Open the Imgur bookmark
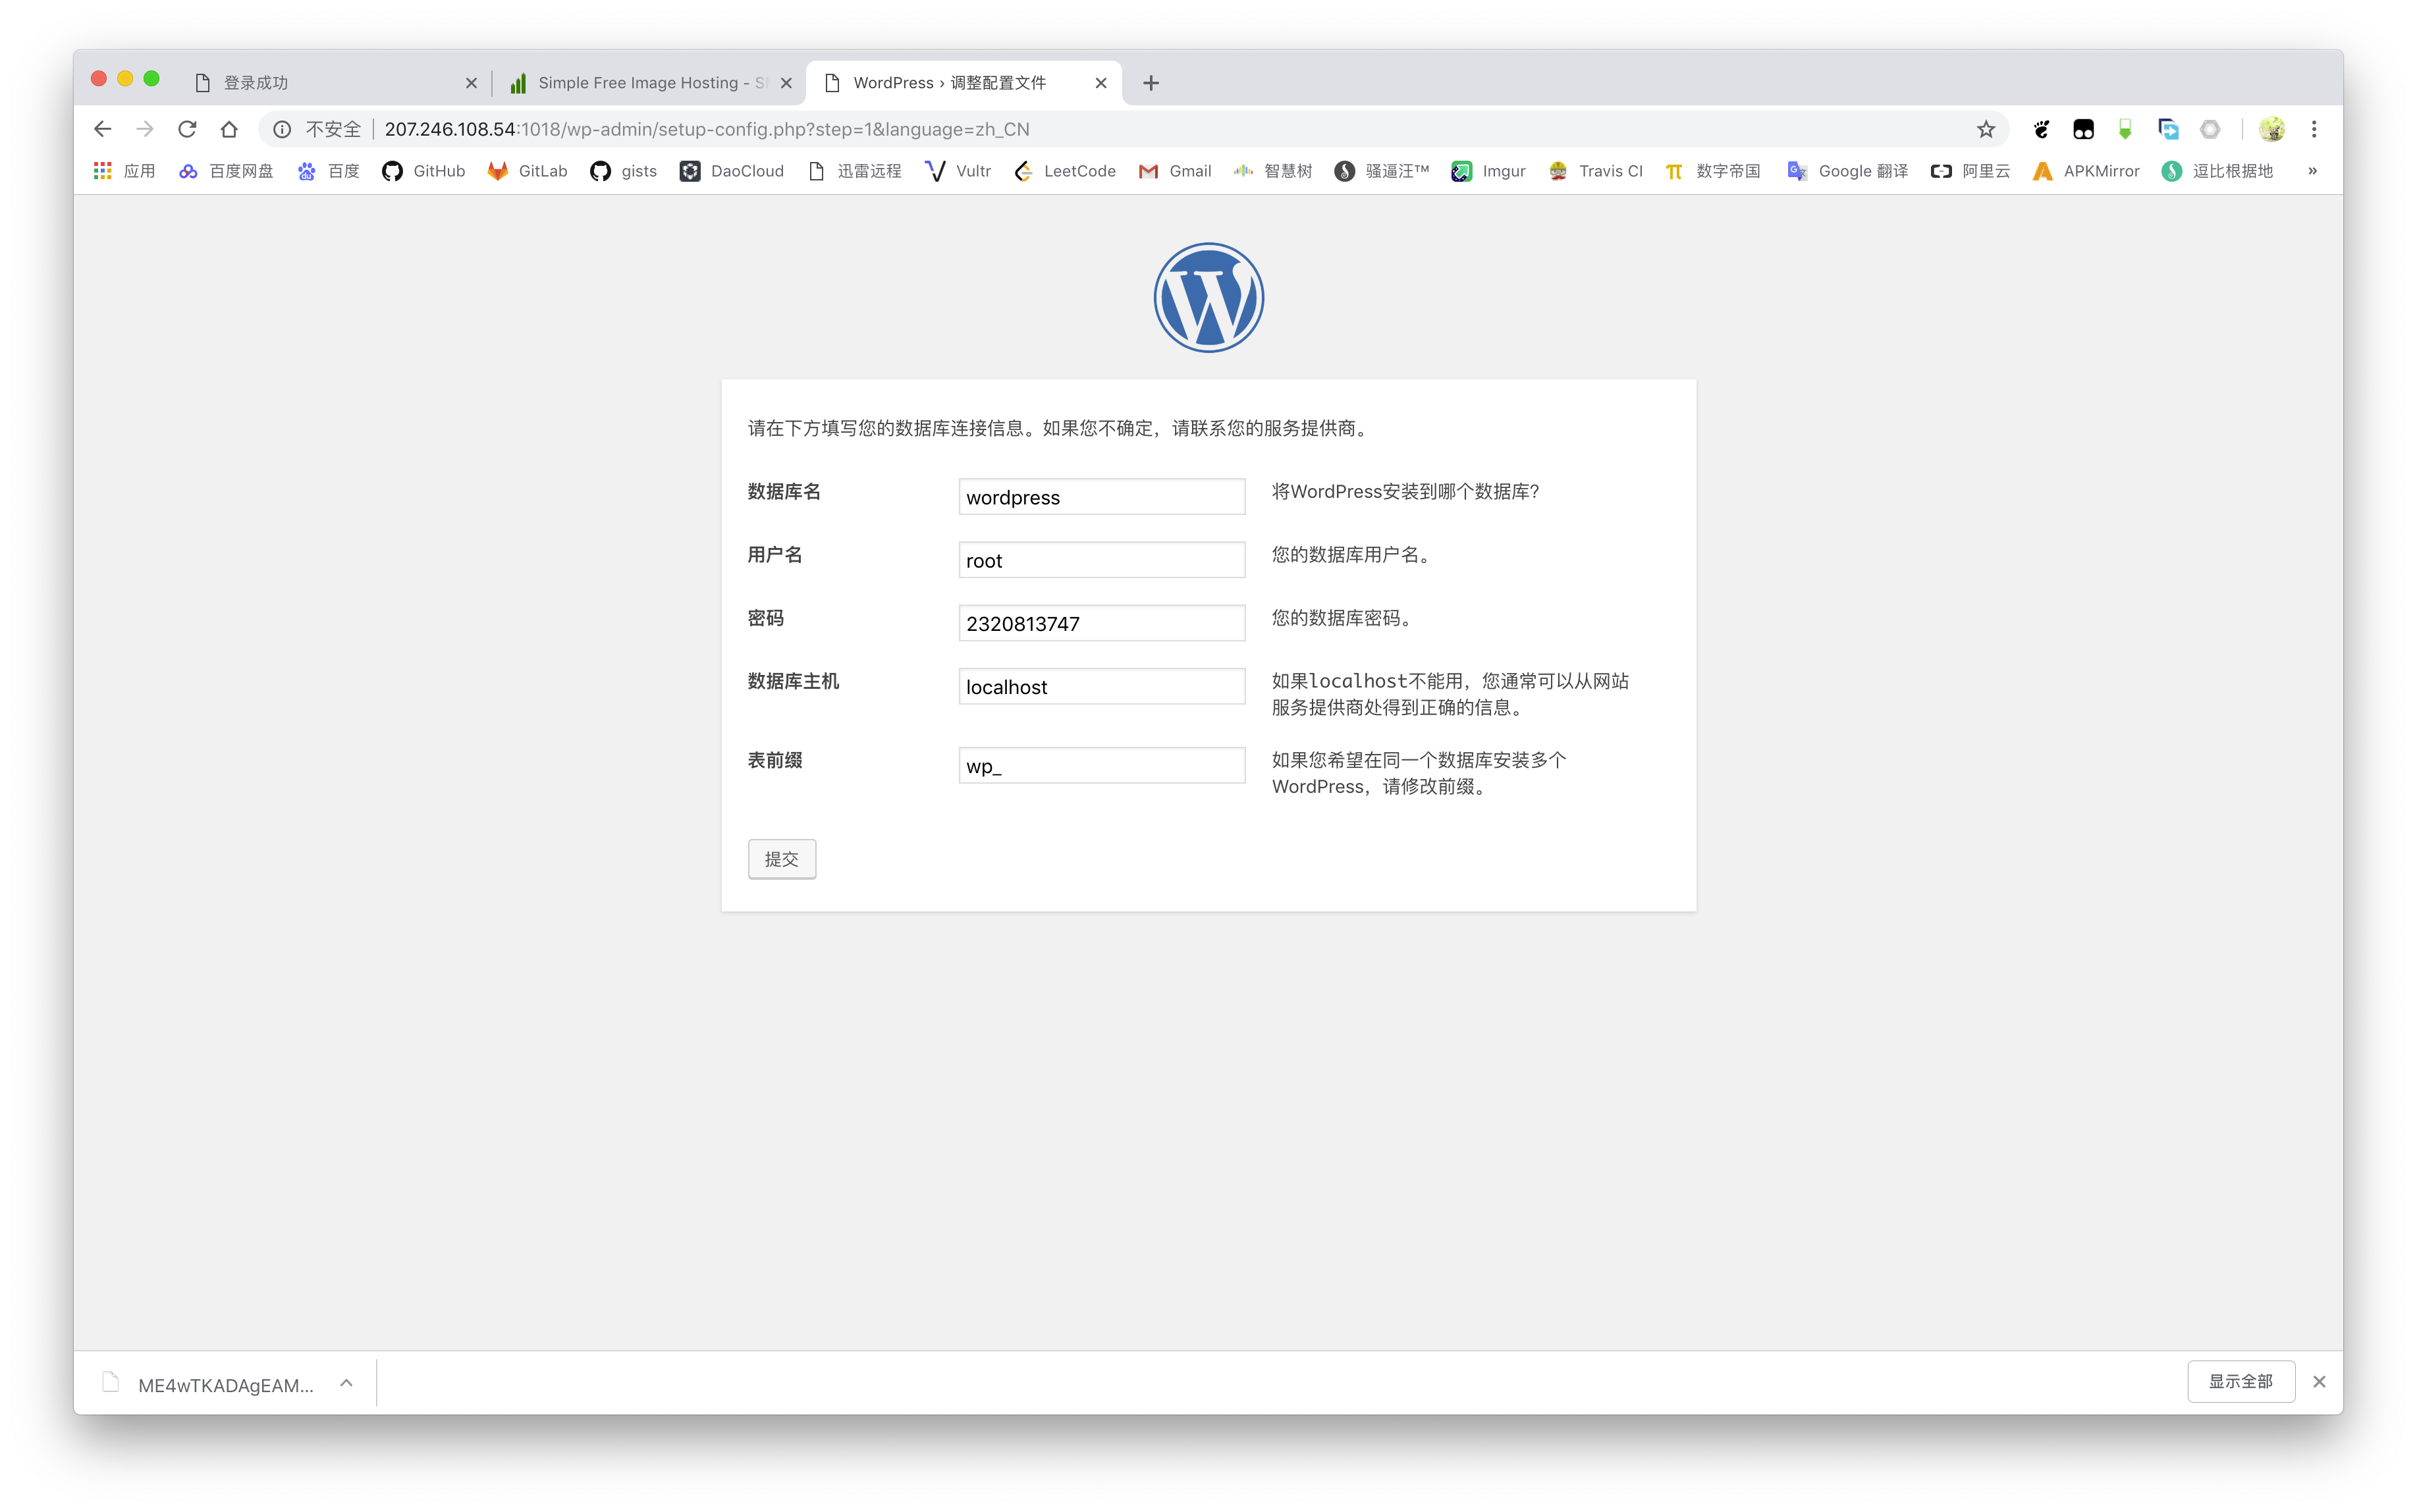Image resolution: width=2417 pixels, height=1512 pixels. pos(1489,171)
